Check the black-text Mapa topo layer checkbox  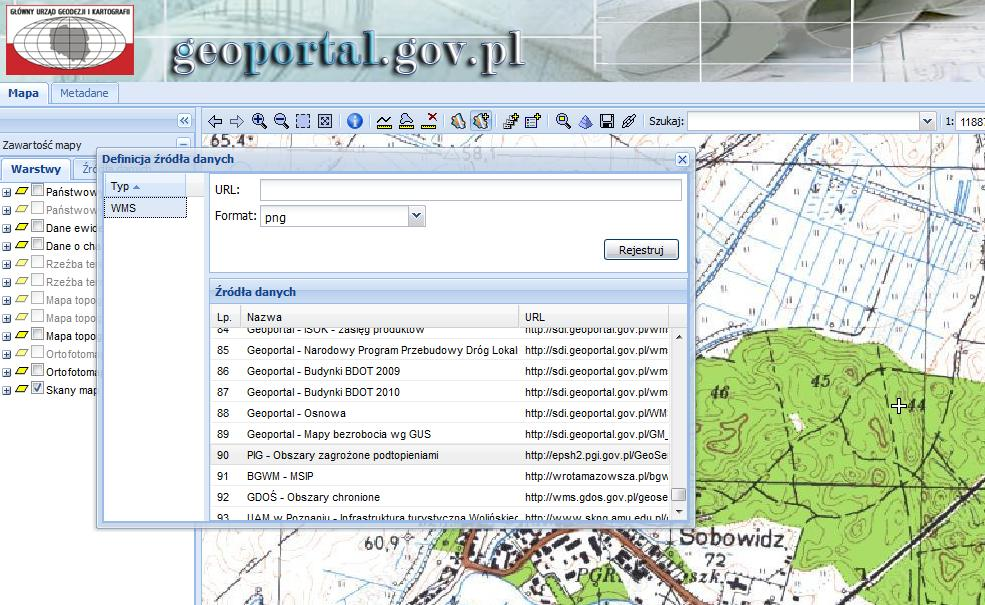(x=38, y=334)
